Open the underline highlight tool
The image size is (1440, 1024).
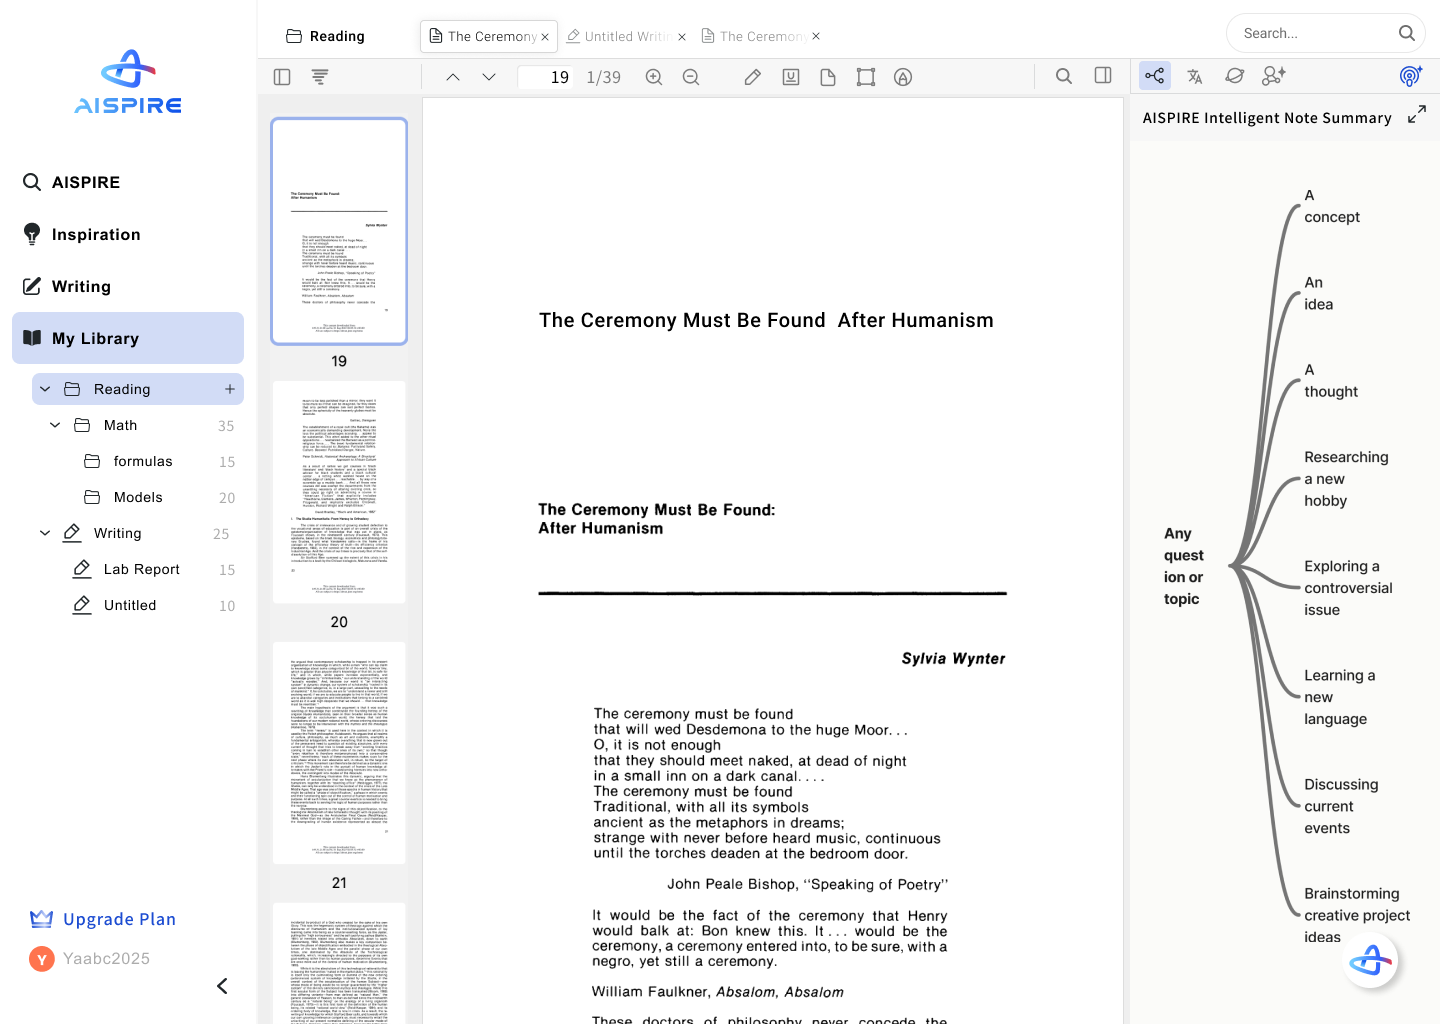click(791, 77)
